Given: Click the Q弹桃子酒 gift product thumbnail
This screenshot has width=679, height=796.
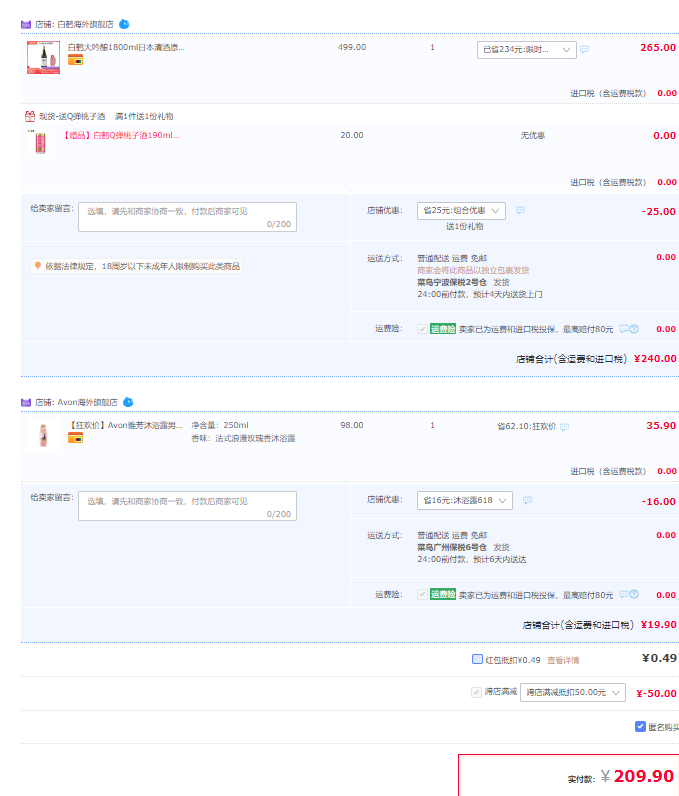Looking at the screenshot, I should (40, 142).
